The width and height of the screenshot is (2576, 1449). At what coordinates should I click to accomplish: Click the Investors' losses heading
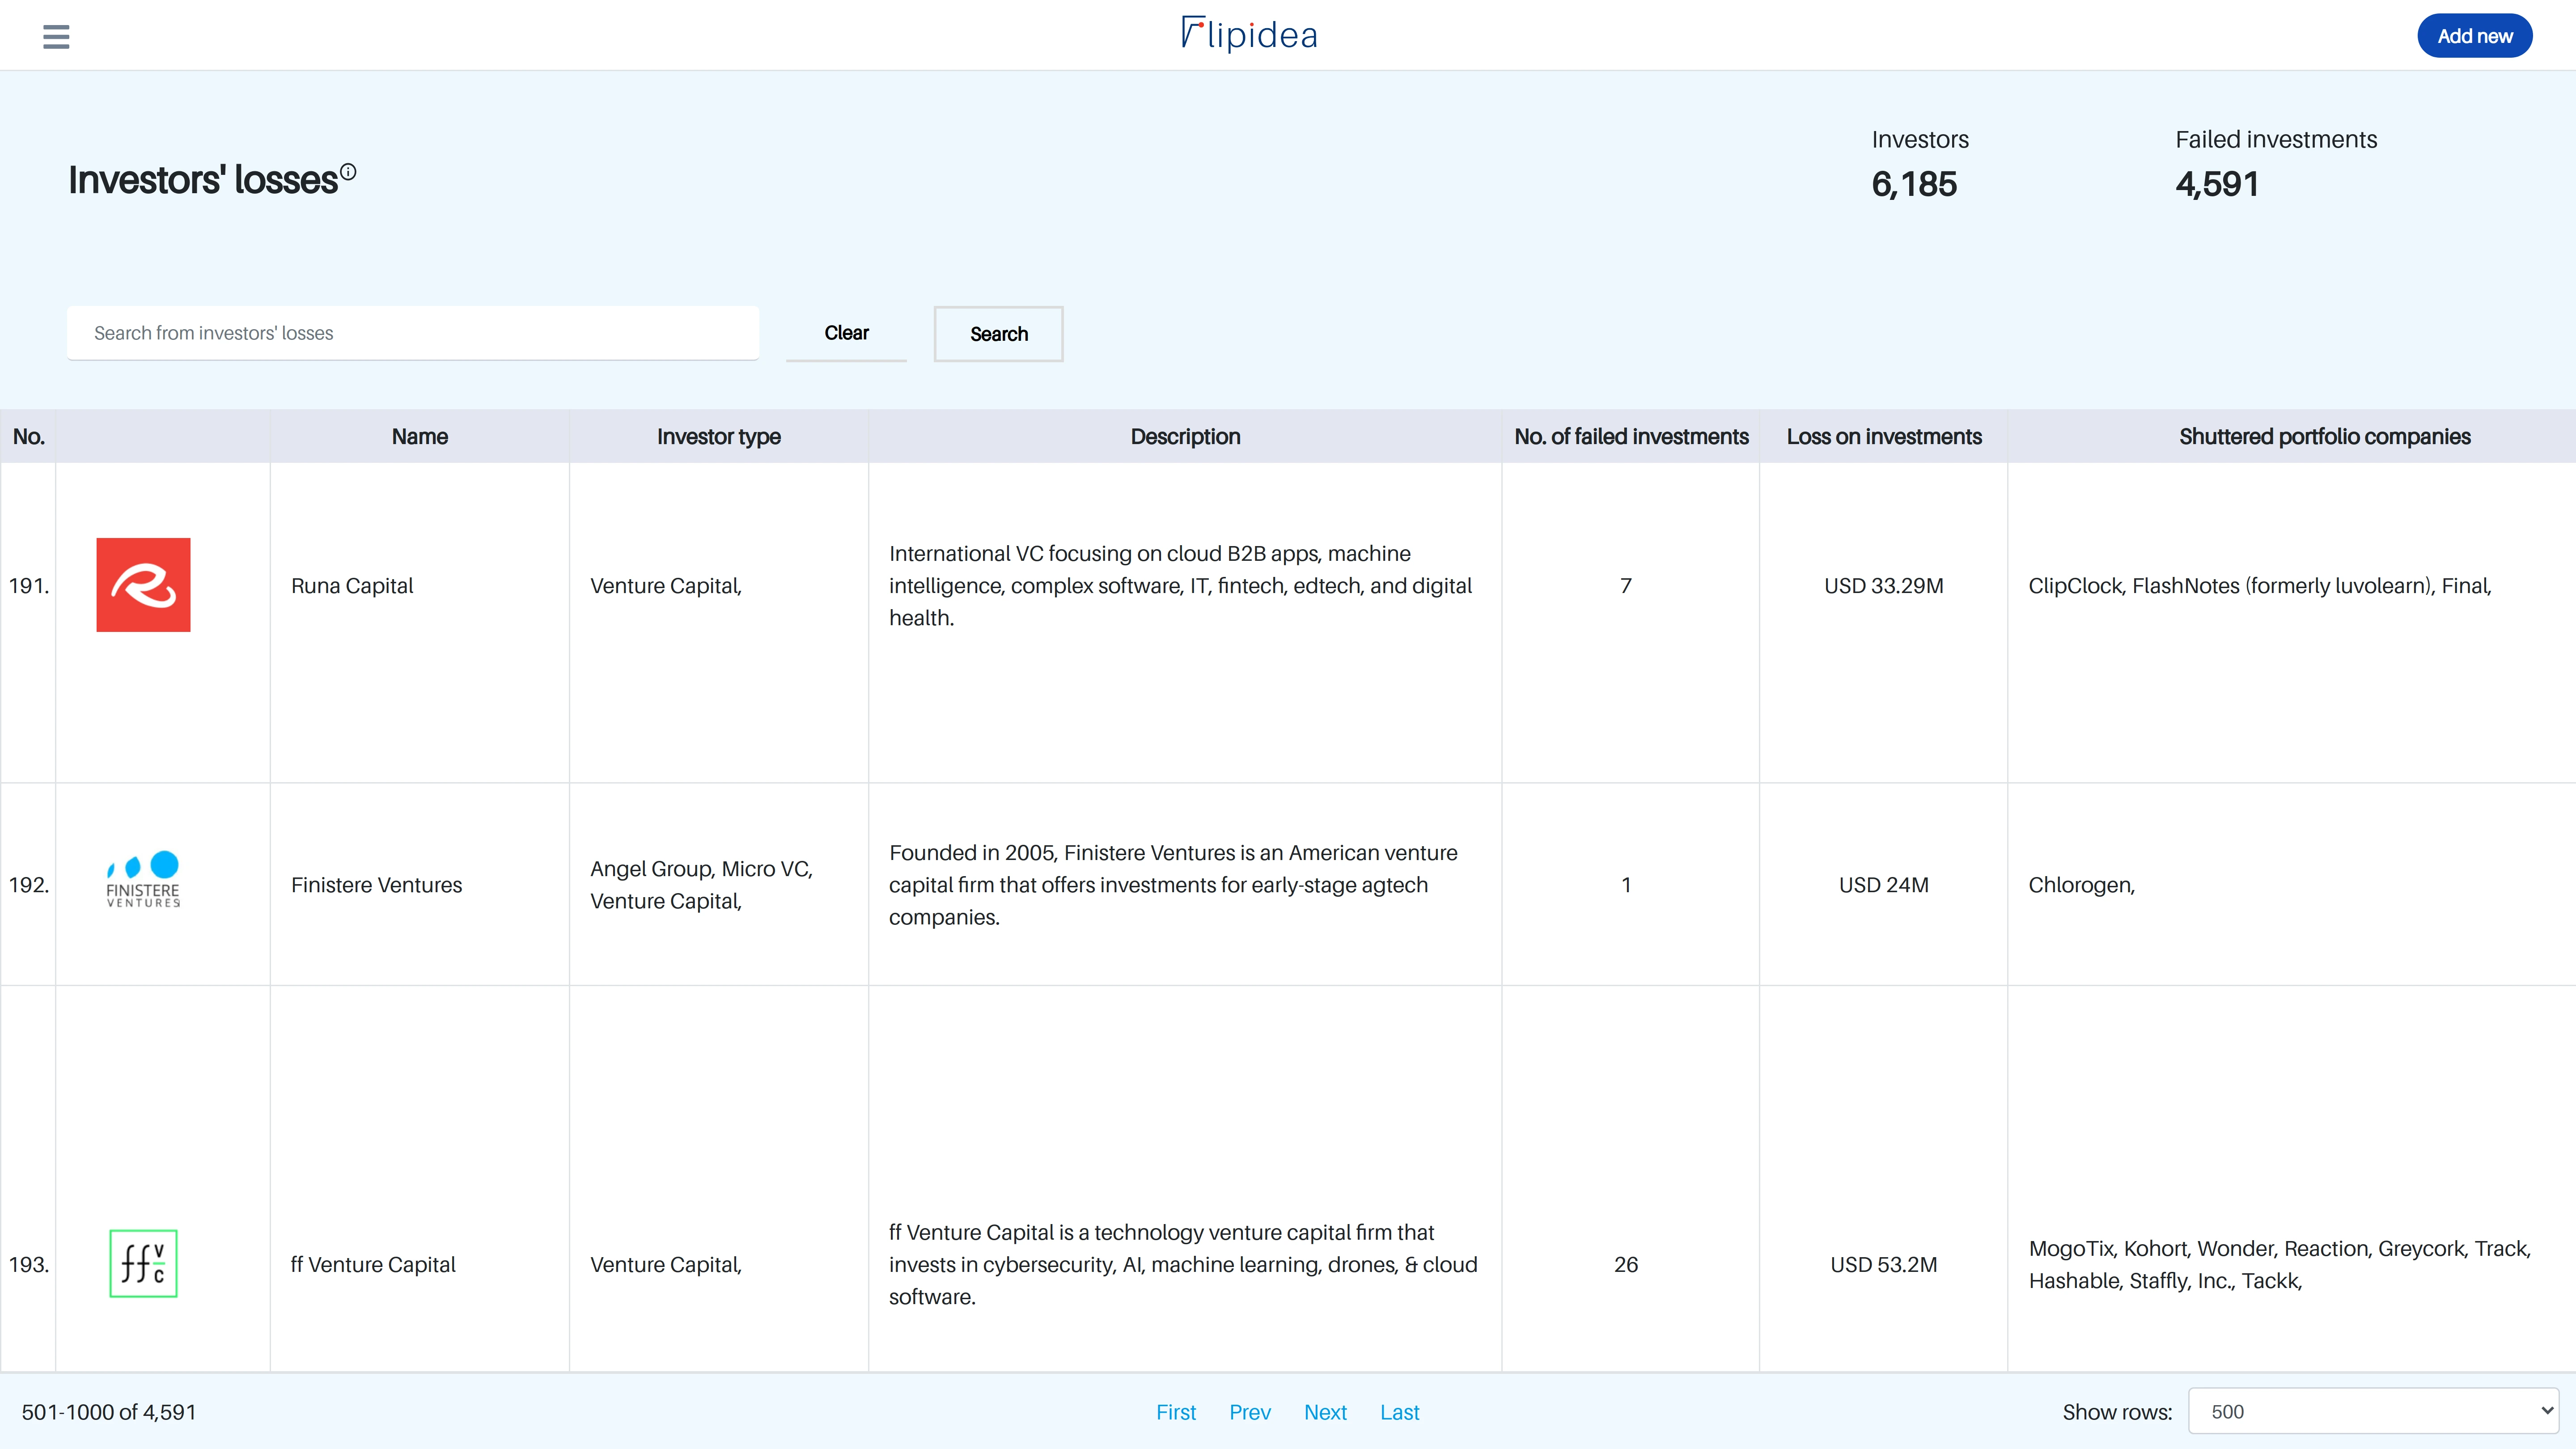click(x=203, y=180)
